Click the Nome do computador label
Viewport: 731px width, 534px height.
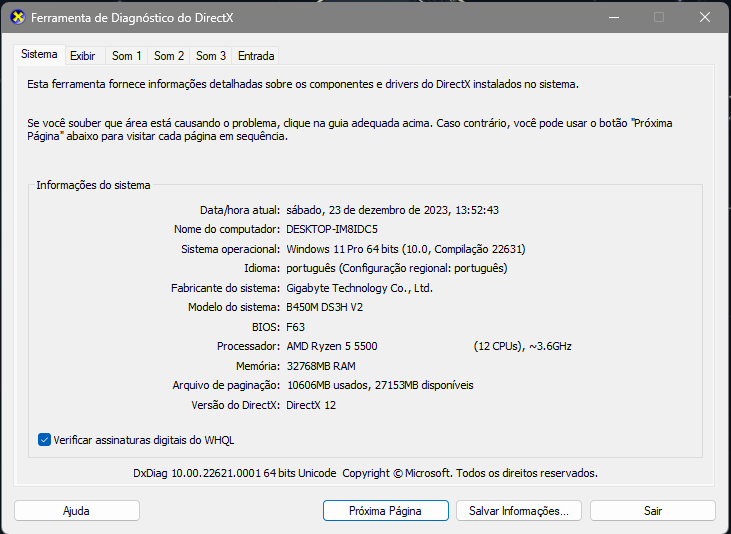(227, 229)
